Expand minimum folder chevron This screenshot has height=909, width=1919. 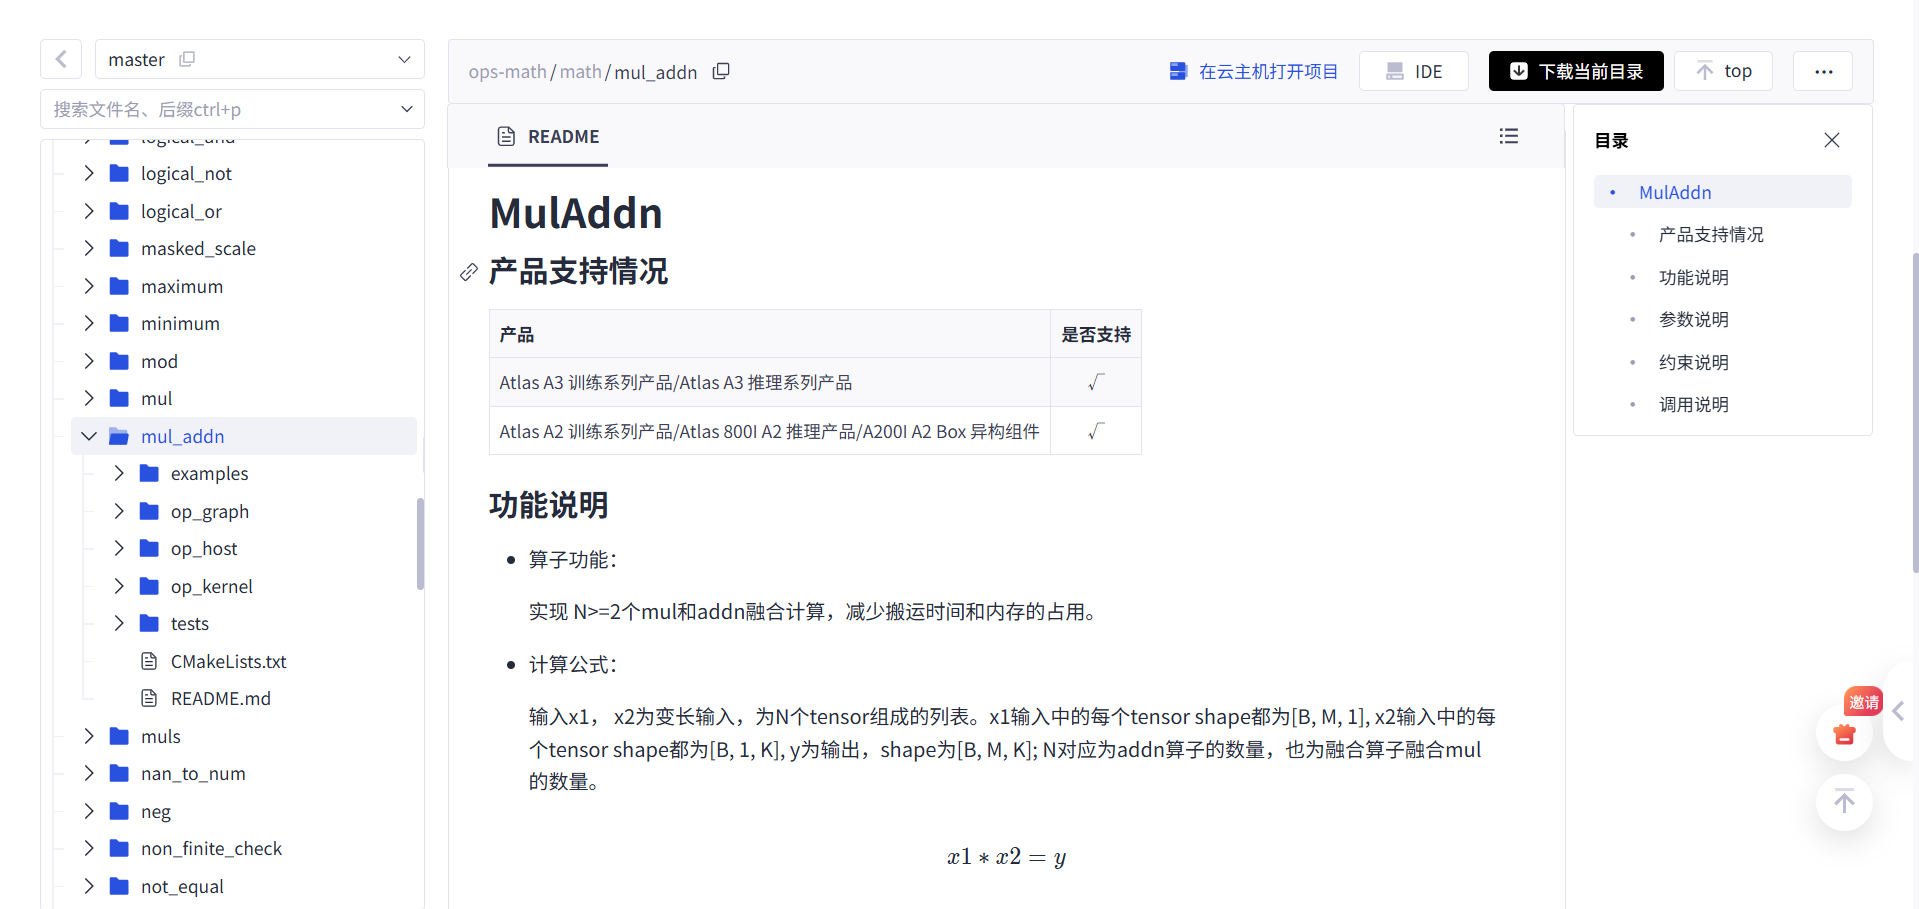(89, 323)
